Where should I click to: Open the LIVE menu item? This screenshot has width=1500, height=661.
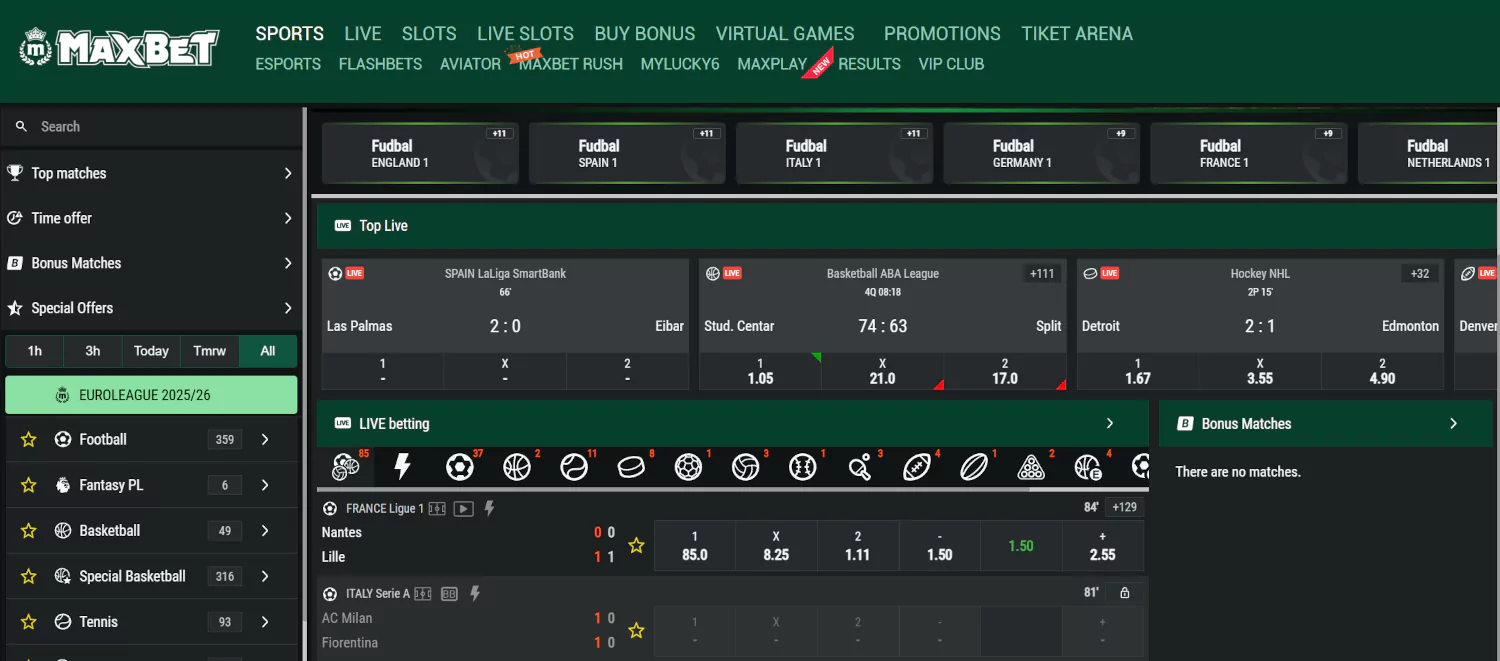point(363,33)
